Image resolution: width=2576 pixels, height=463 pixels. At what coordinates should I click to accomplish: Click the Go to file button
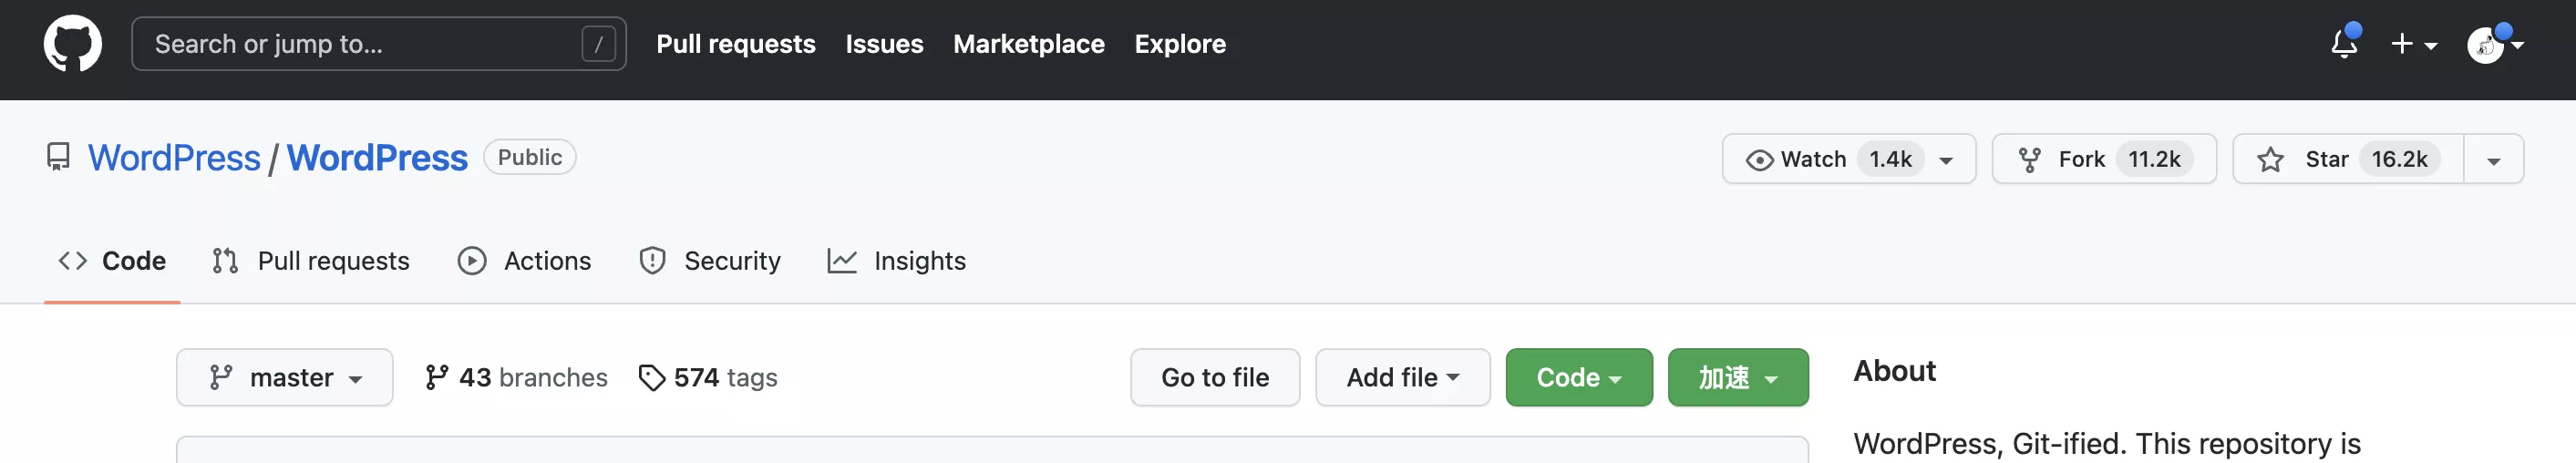coord(1214,377)
